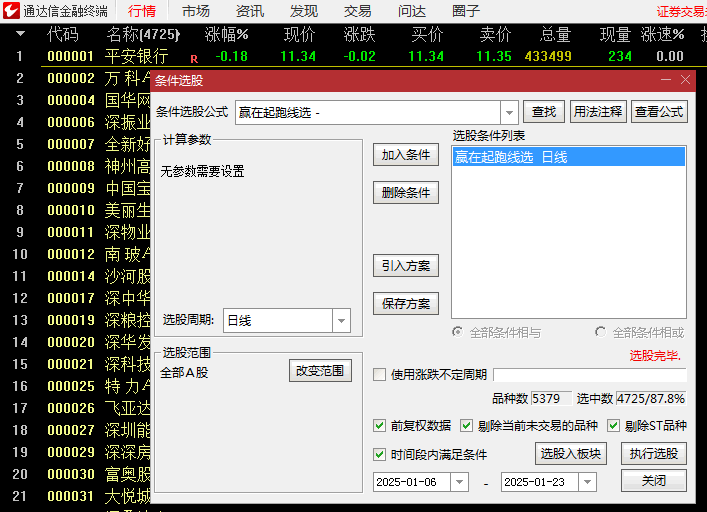Toggle the 剔除ST品种 checkbox

tap(613, 425)
